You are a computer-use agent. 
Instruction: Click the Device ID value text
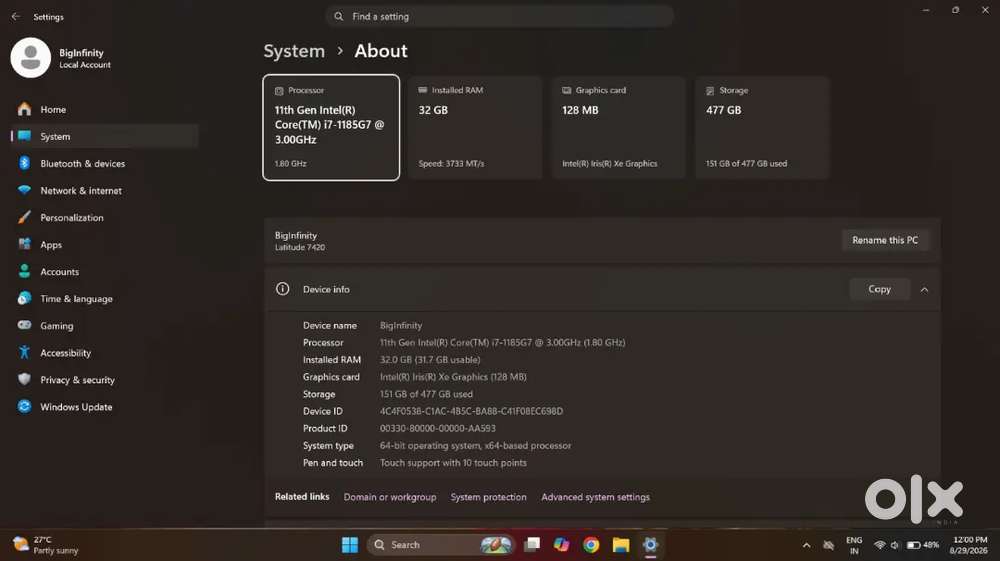pyautogui.click(x=471, y=411)
